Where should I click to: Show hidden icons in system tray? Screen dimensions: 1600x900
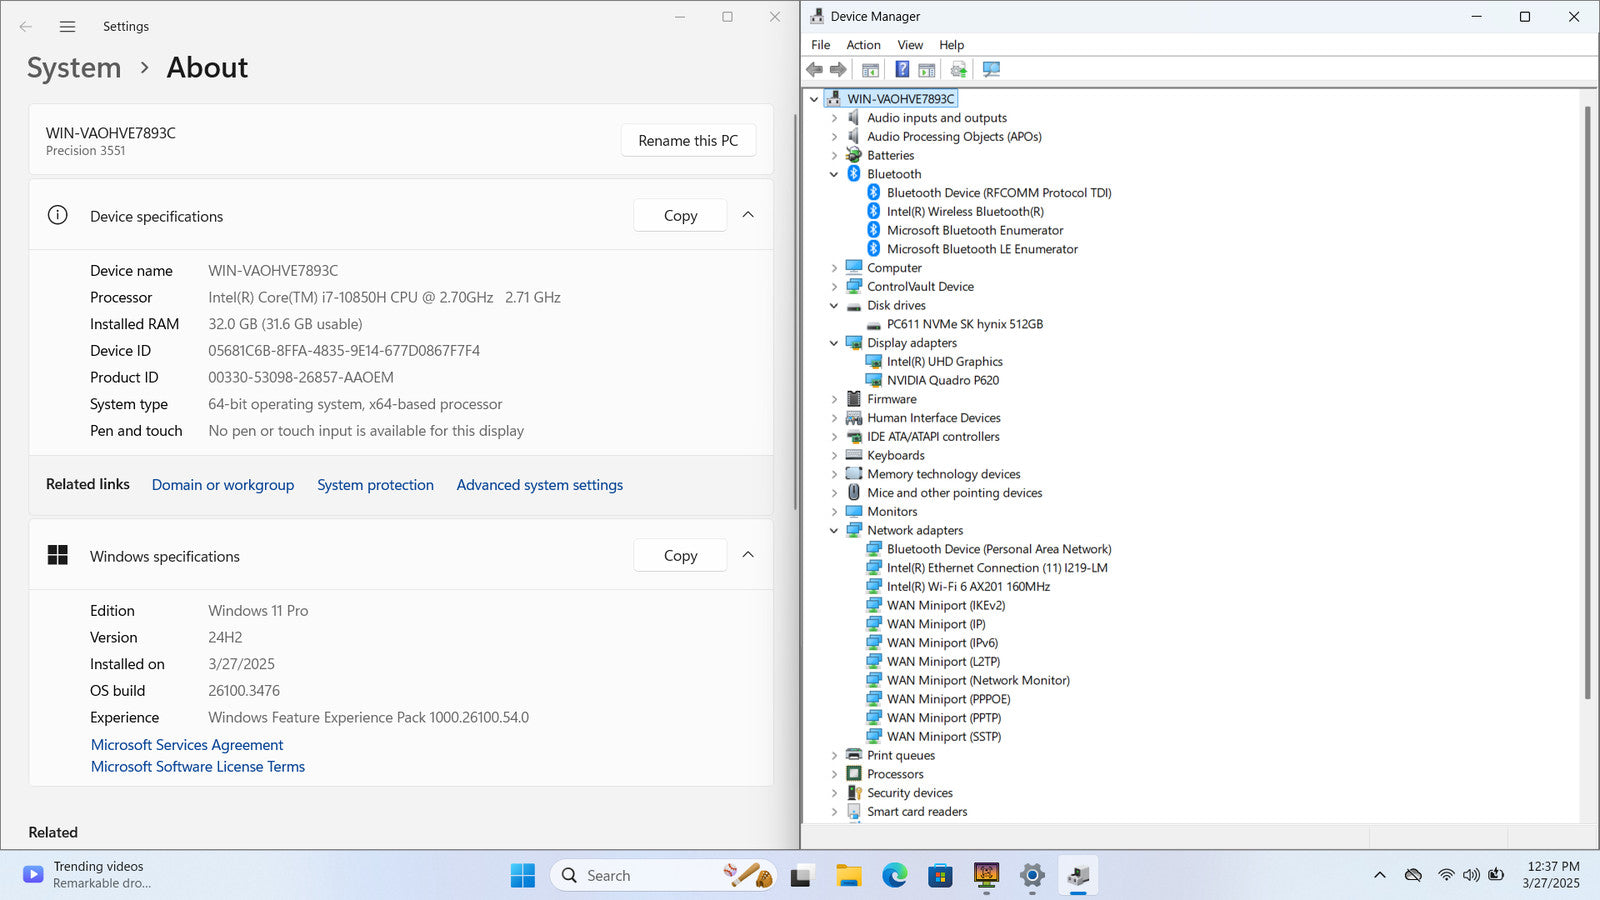pyautogui.click(x=1380, y=875)
